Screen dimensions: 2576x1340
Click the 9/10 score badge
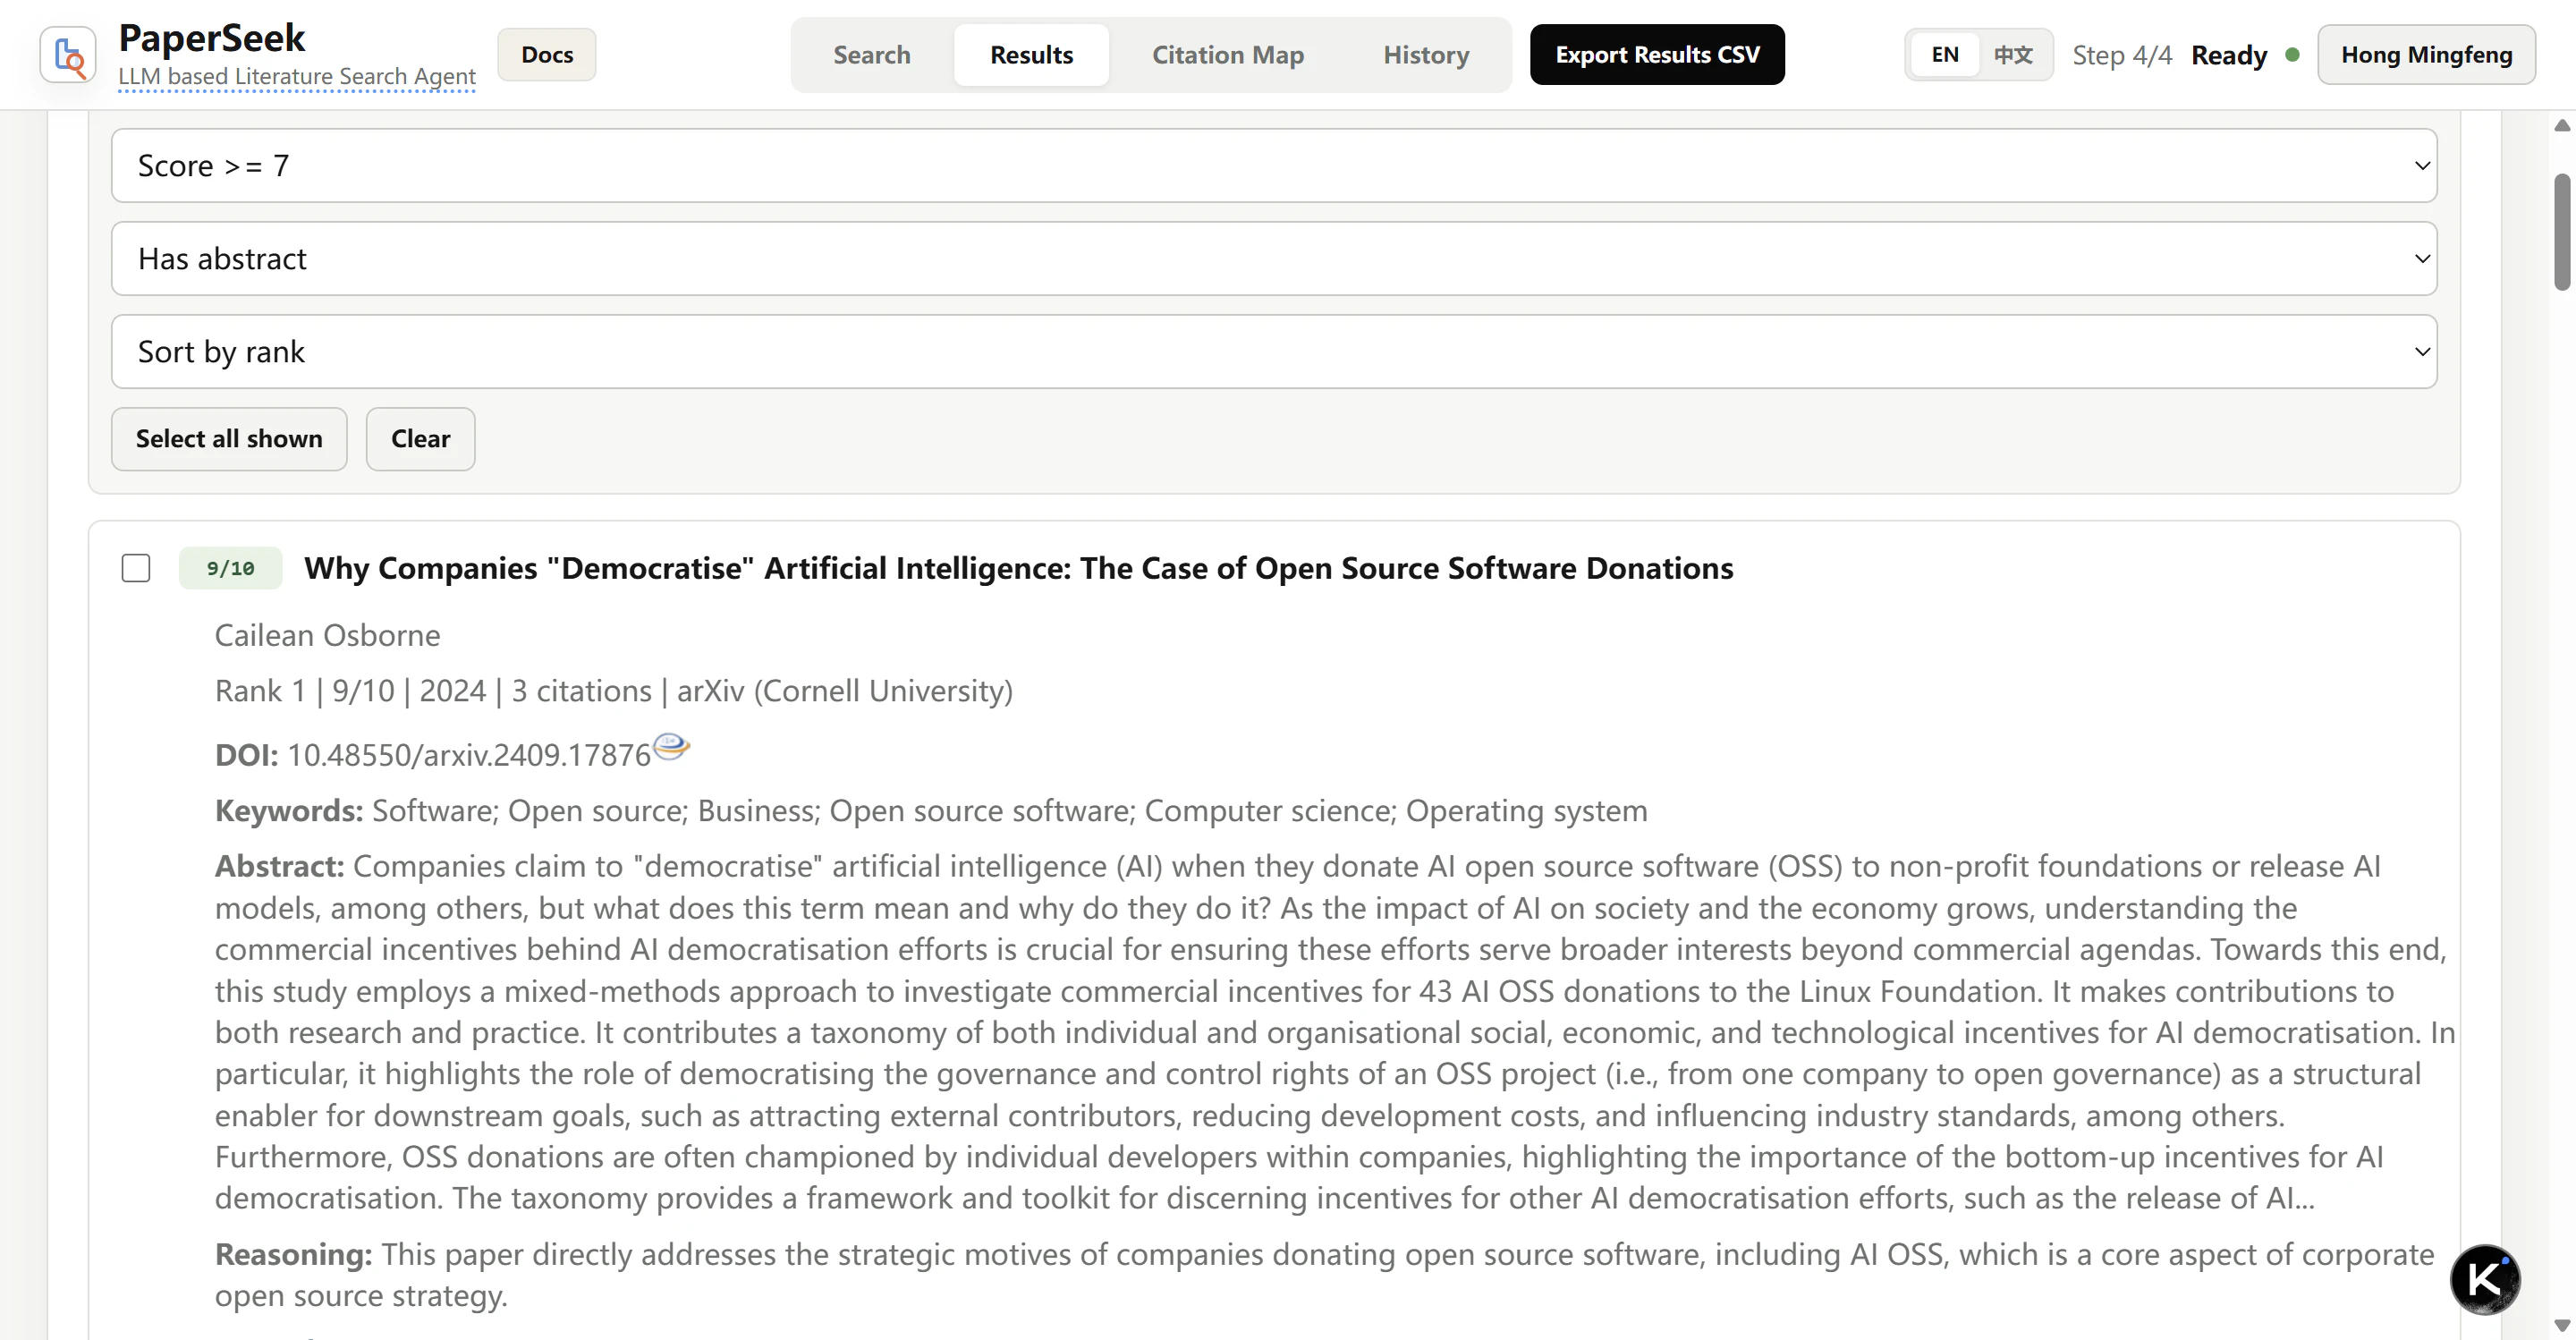231,568
